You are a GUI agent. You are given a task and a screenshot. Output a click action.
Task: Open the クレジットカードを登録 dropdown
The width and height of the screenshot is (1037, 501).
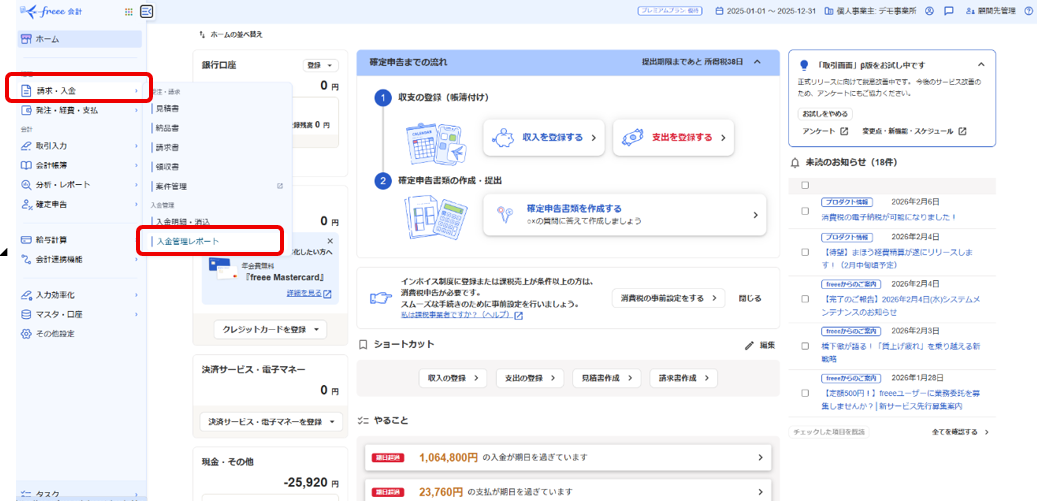click(x=270, y=329)
